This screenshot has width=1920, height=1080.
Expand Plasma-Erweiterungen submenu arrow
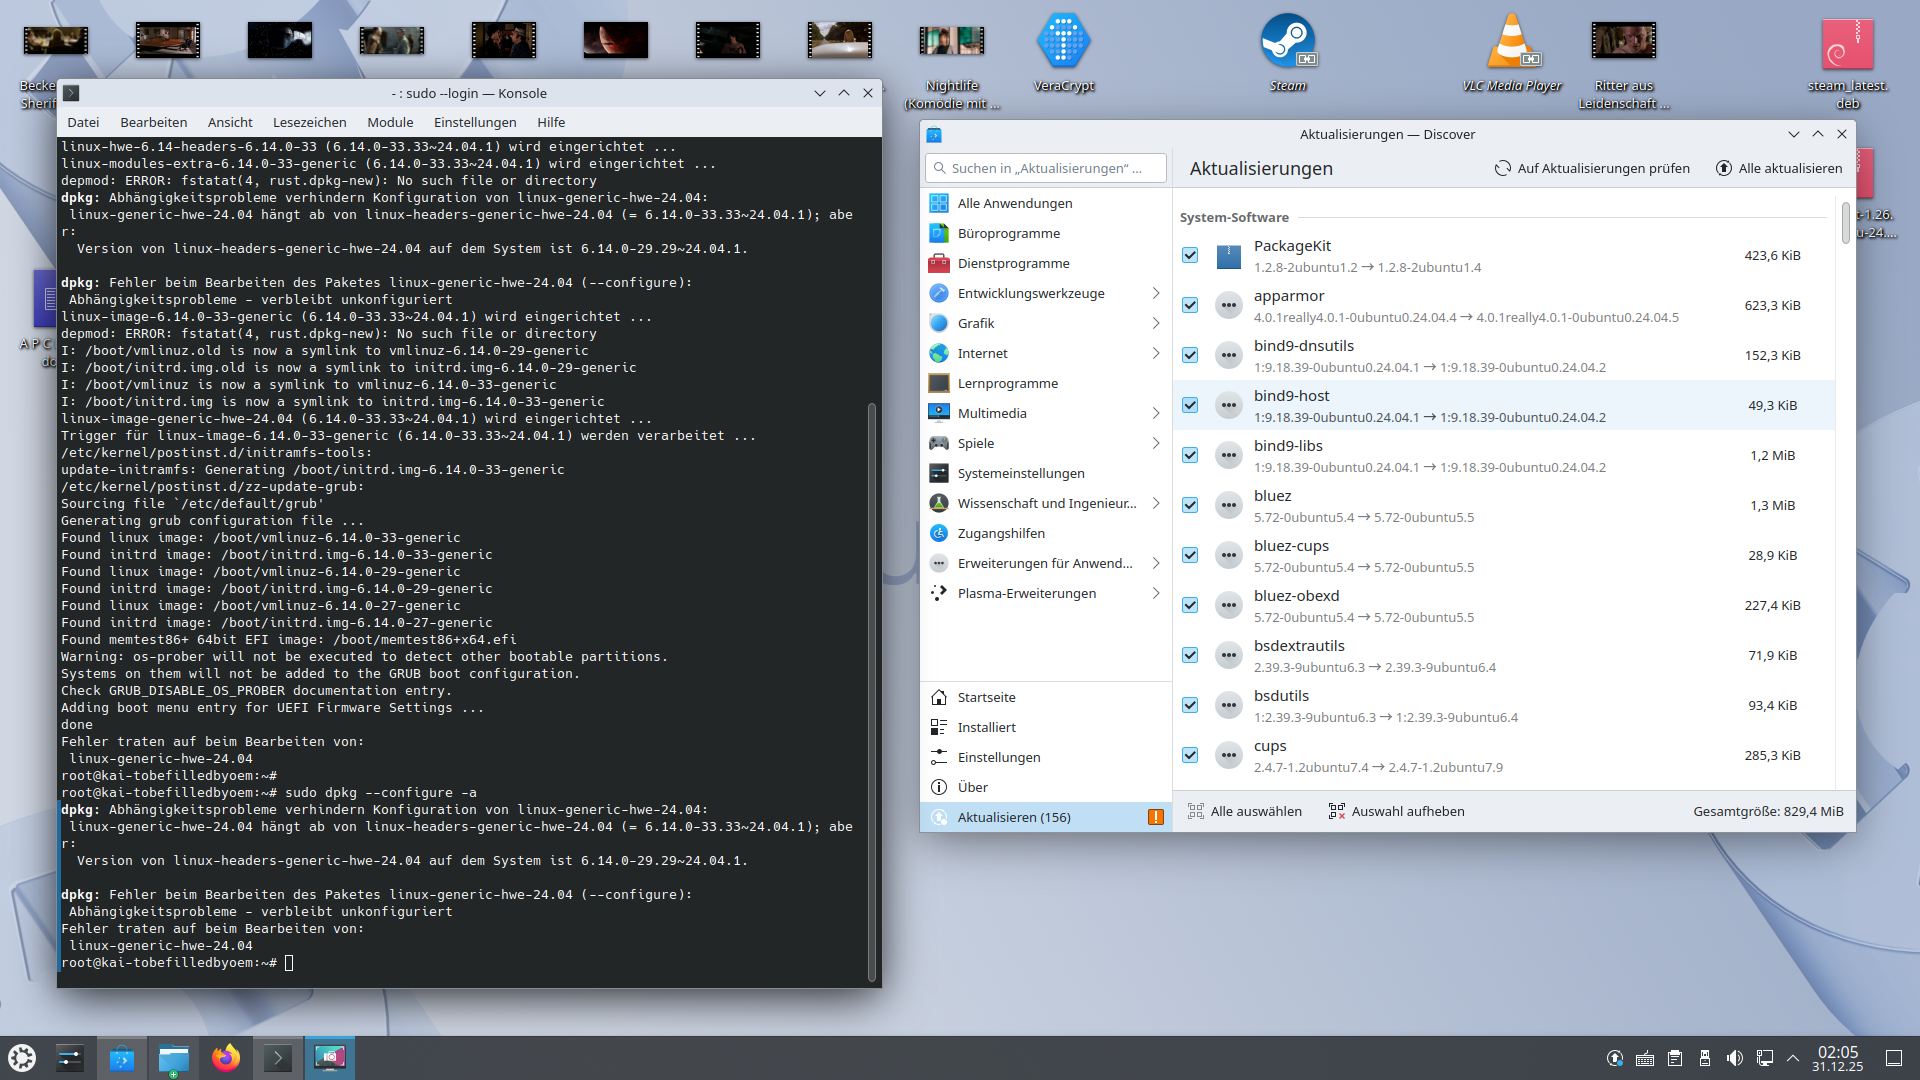(1155, 593)
